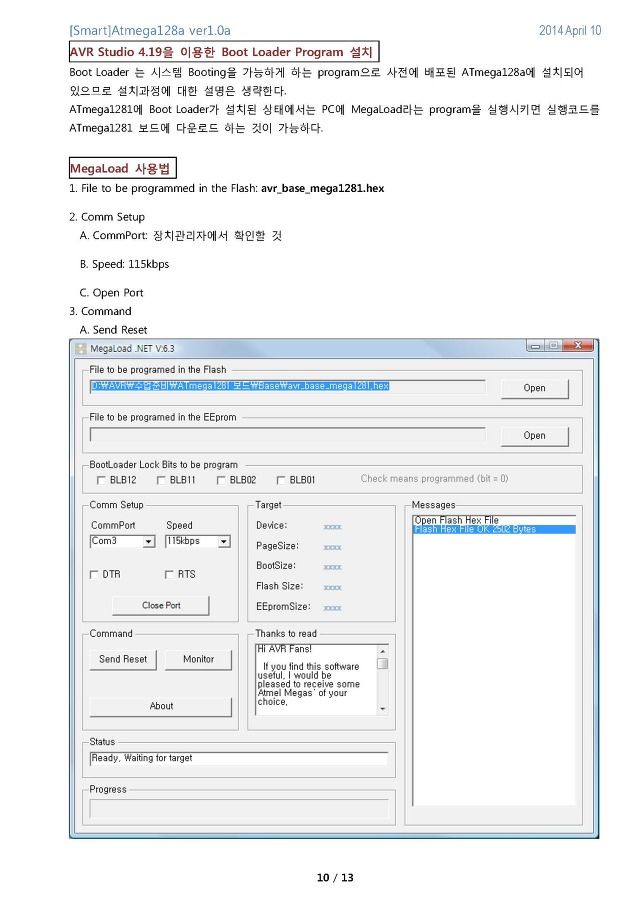640x905 pixels.
Task: Click the 'avr_base_mega1281.hex' bold text
Action: (322, 189)
